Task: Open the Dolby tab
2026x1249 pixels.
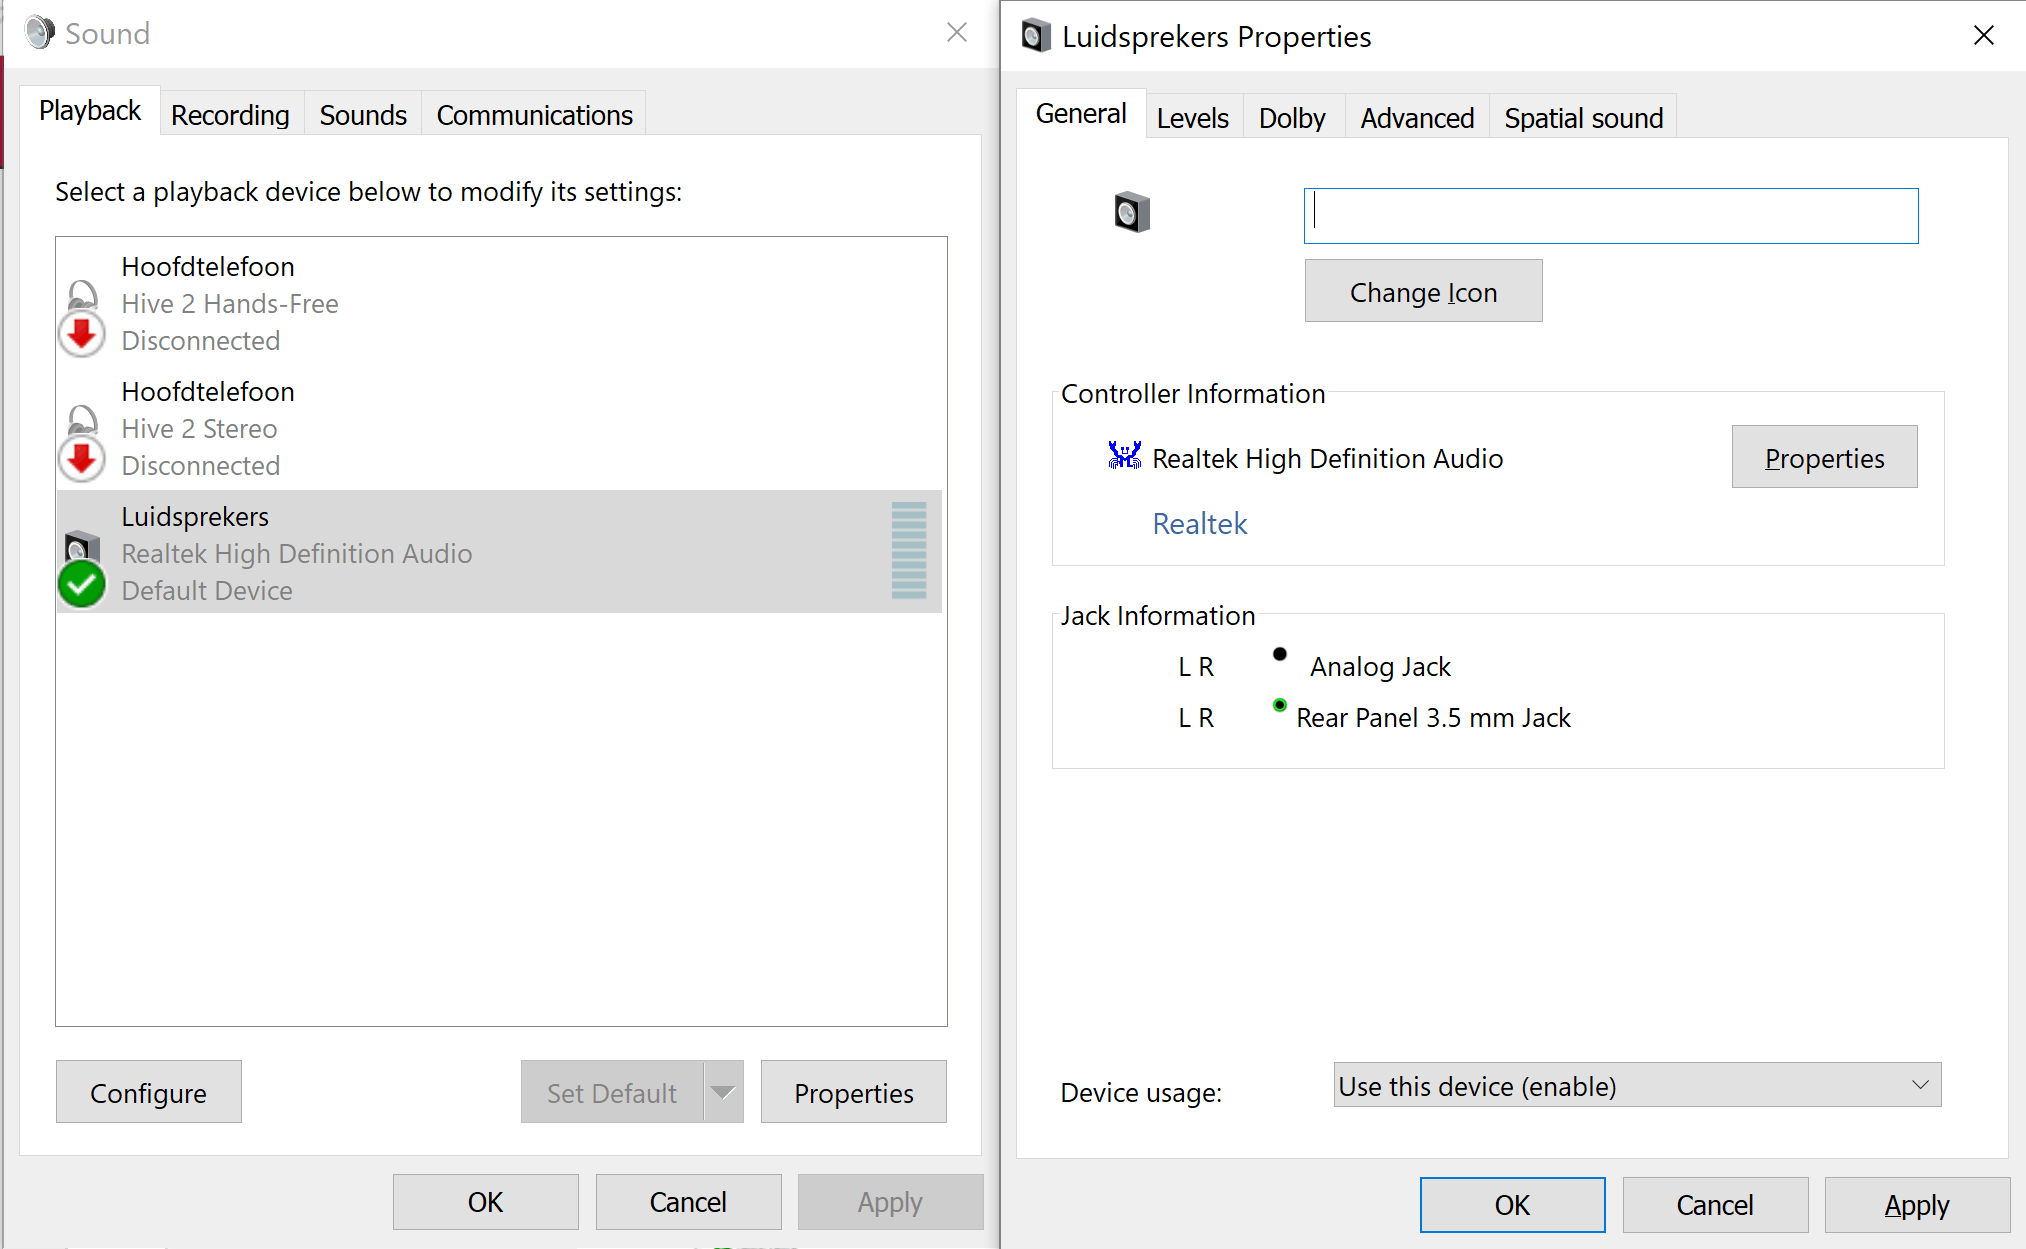Action: [1291, 118]
